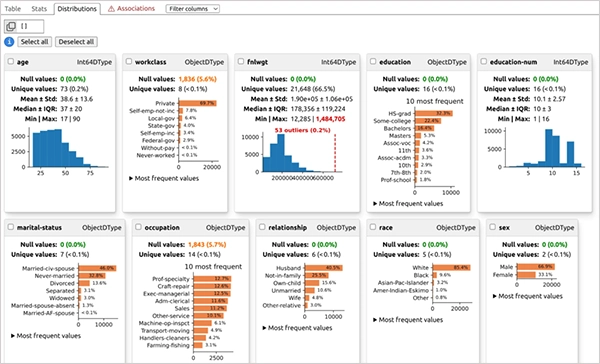Image resolution: width=600 pixels, height=364 pixels.
Task: Click the age 'Mean ± Std: 38.6 ± 13.6' value
Action: point(77,99)
